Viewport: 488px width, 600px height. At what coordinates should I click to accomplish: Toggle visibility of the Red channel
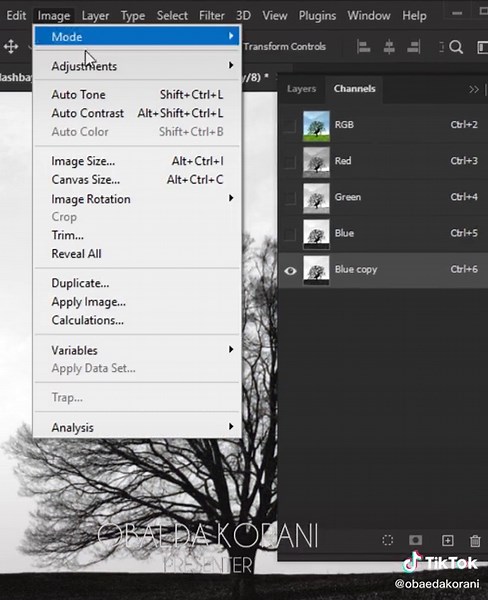click(x=290, y=162)
